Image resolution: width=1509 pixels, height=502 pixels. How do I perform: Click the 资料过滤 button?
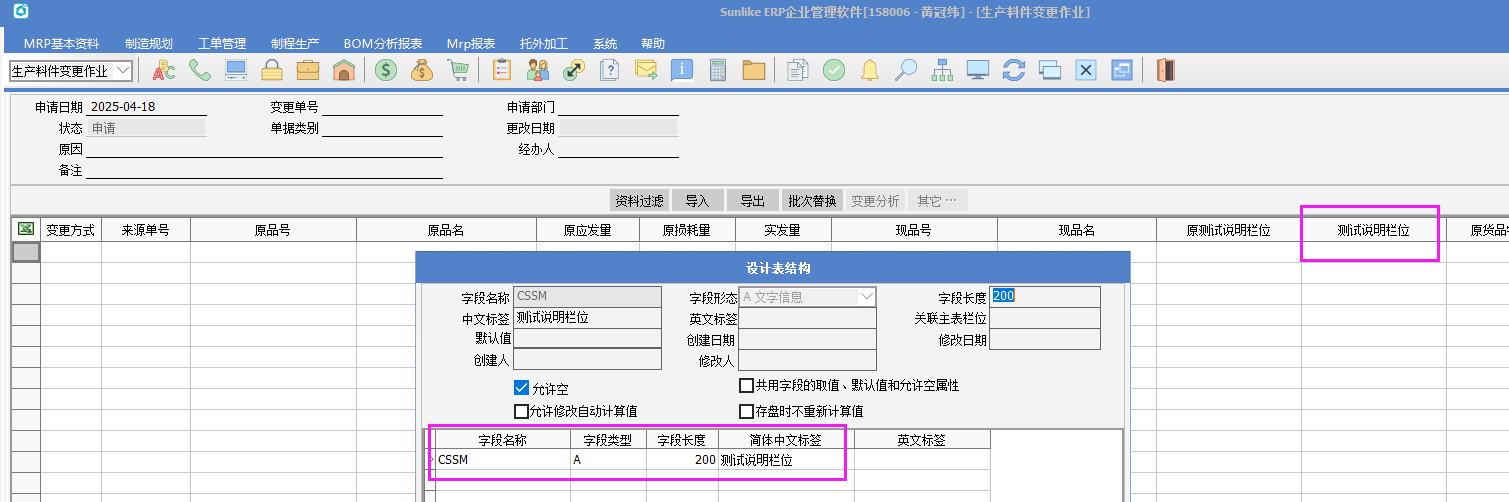point(639,201)
